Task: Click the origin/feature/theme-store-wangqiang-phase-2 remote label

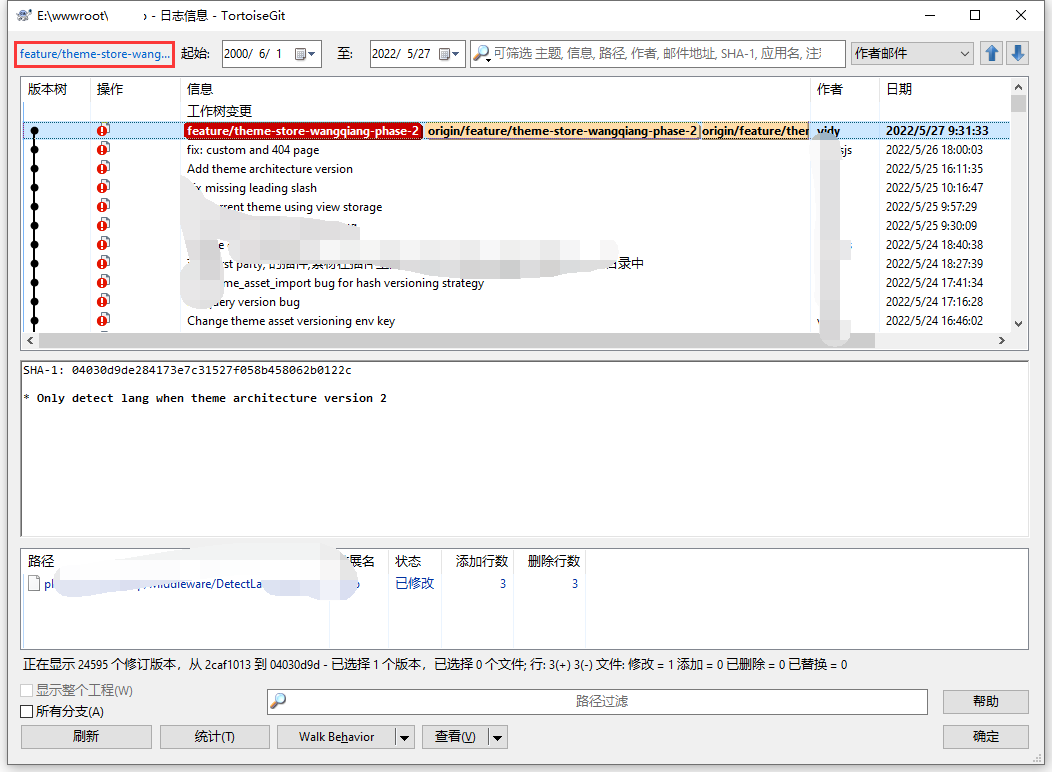Action: tap(562, 131)
